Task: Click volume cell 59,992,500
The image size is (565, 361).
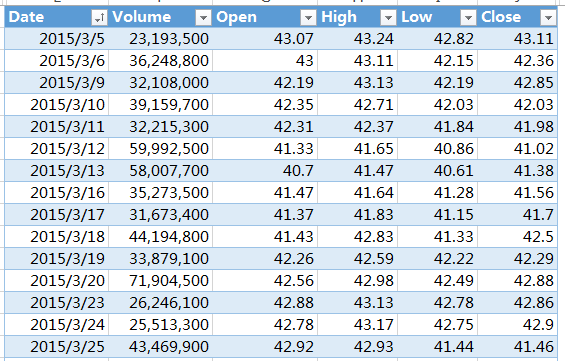Action: (160, 148)
